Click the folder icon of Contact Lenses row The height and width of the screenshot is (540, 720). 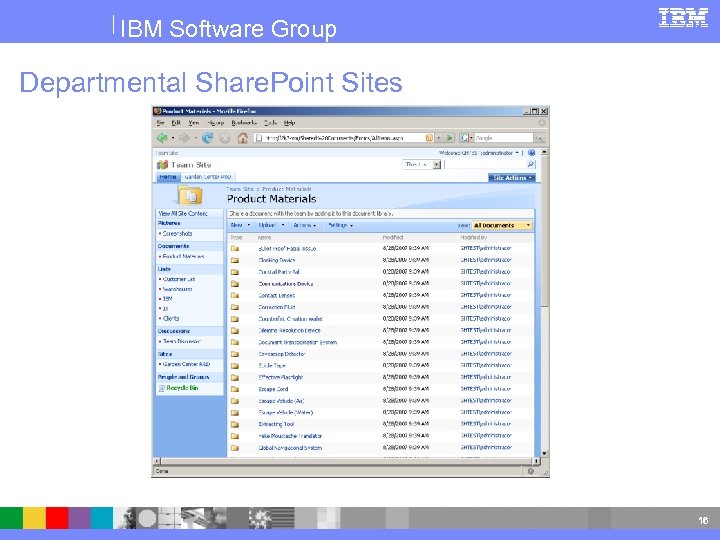coord(235,295)
